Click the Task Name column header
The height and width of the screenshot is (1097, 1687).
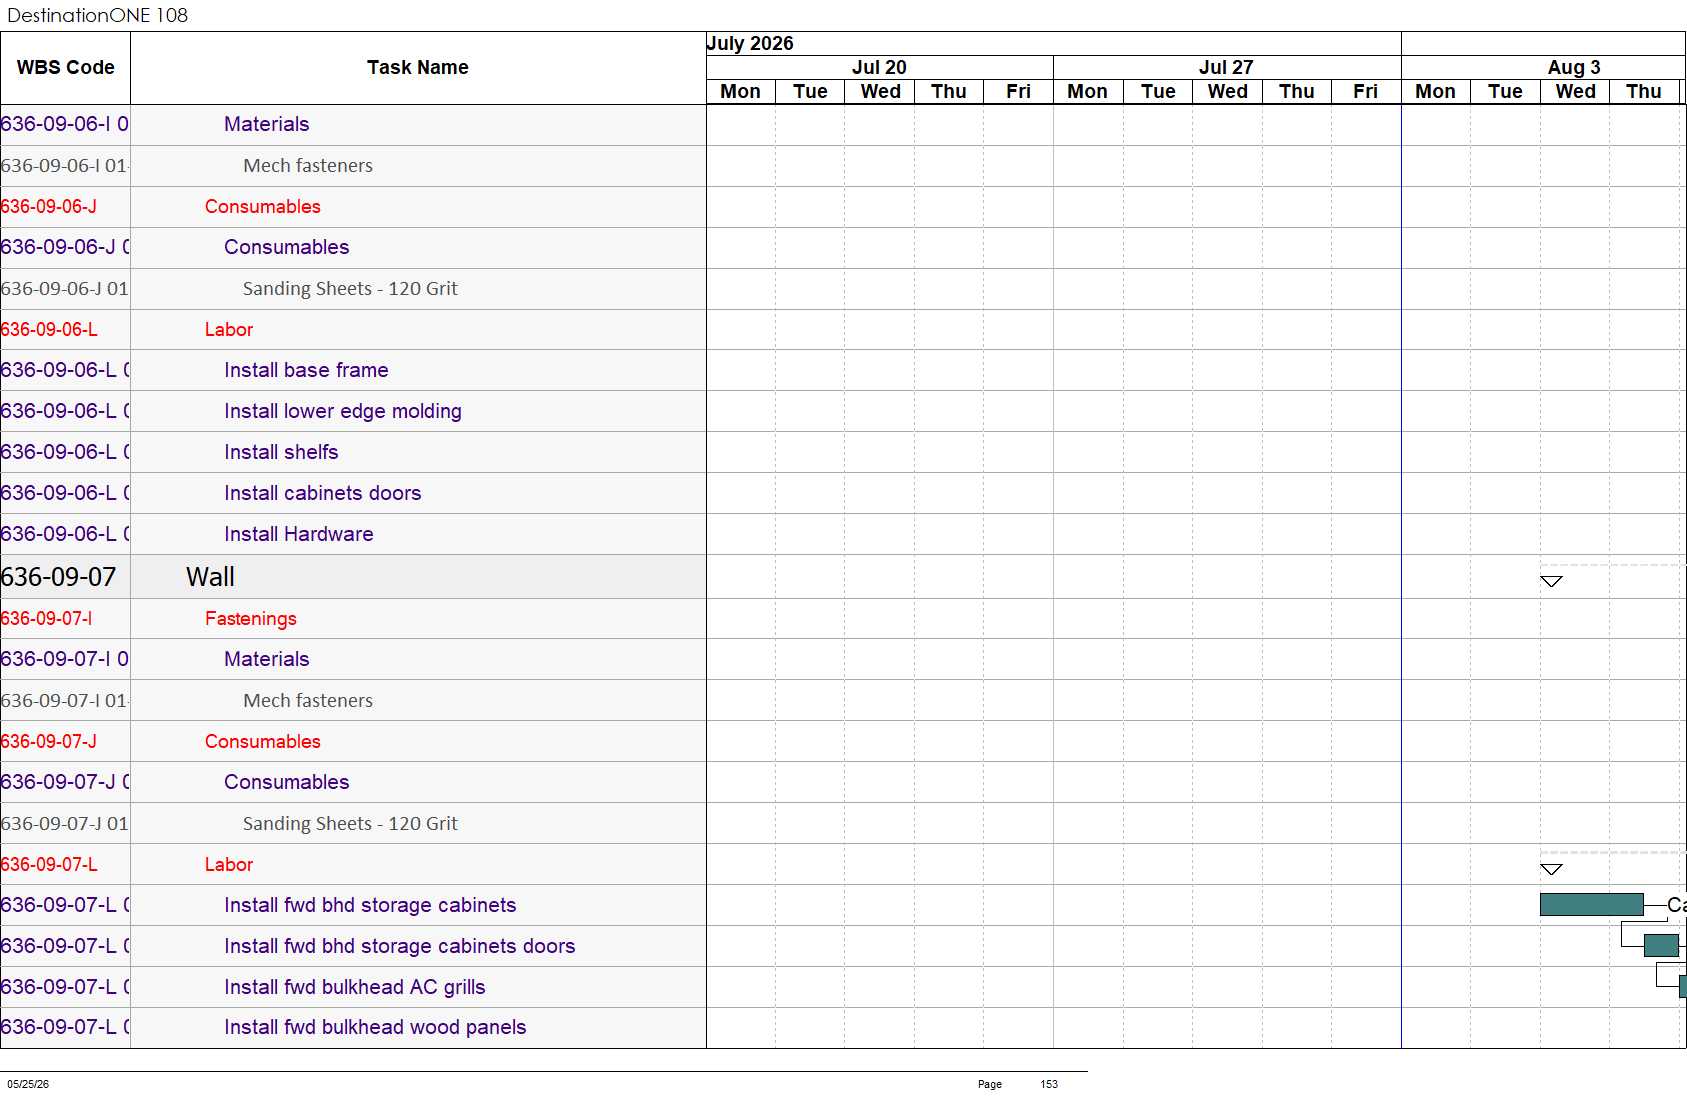point(418,68)
